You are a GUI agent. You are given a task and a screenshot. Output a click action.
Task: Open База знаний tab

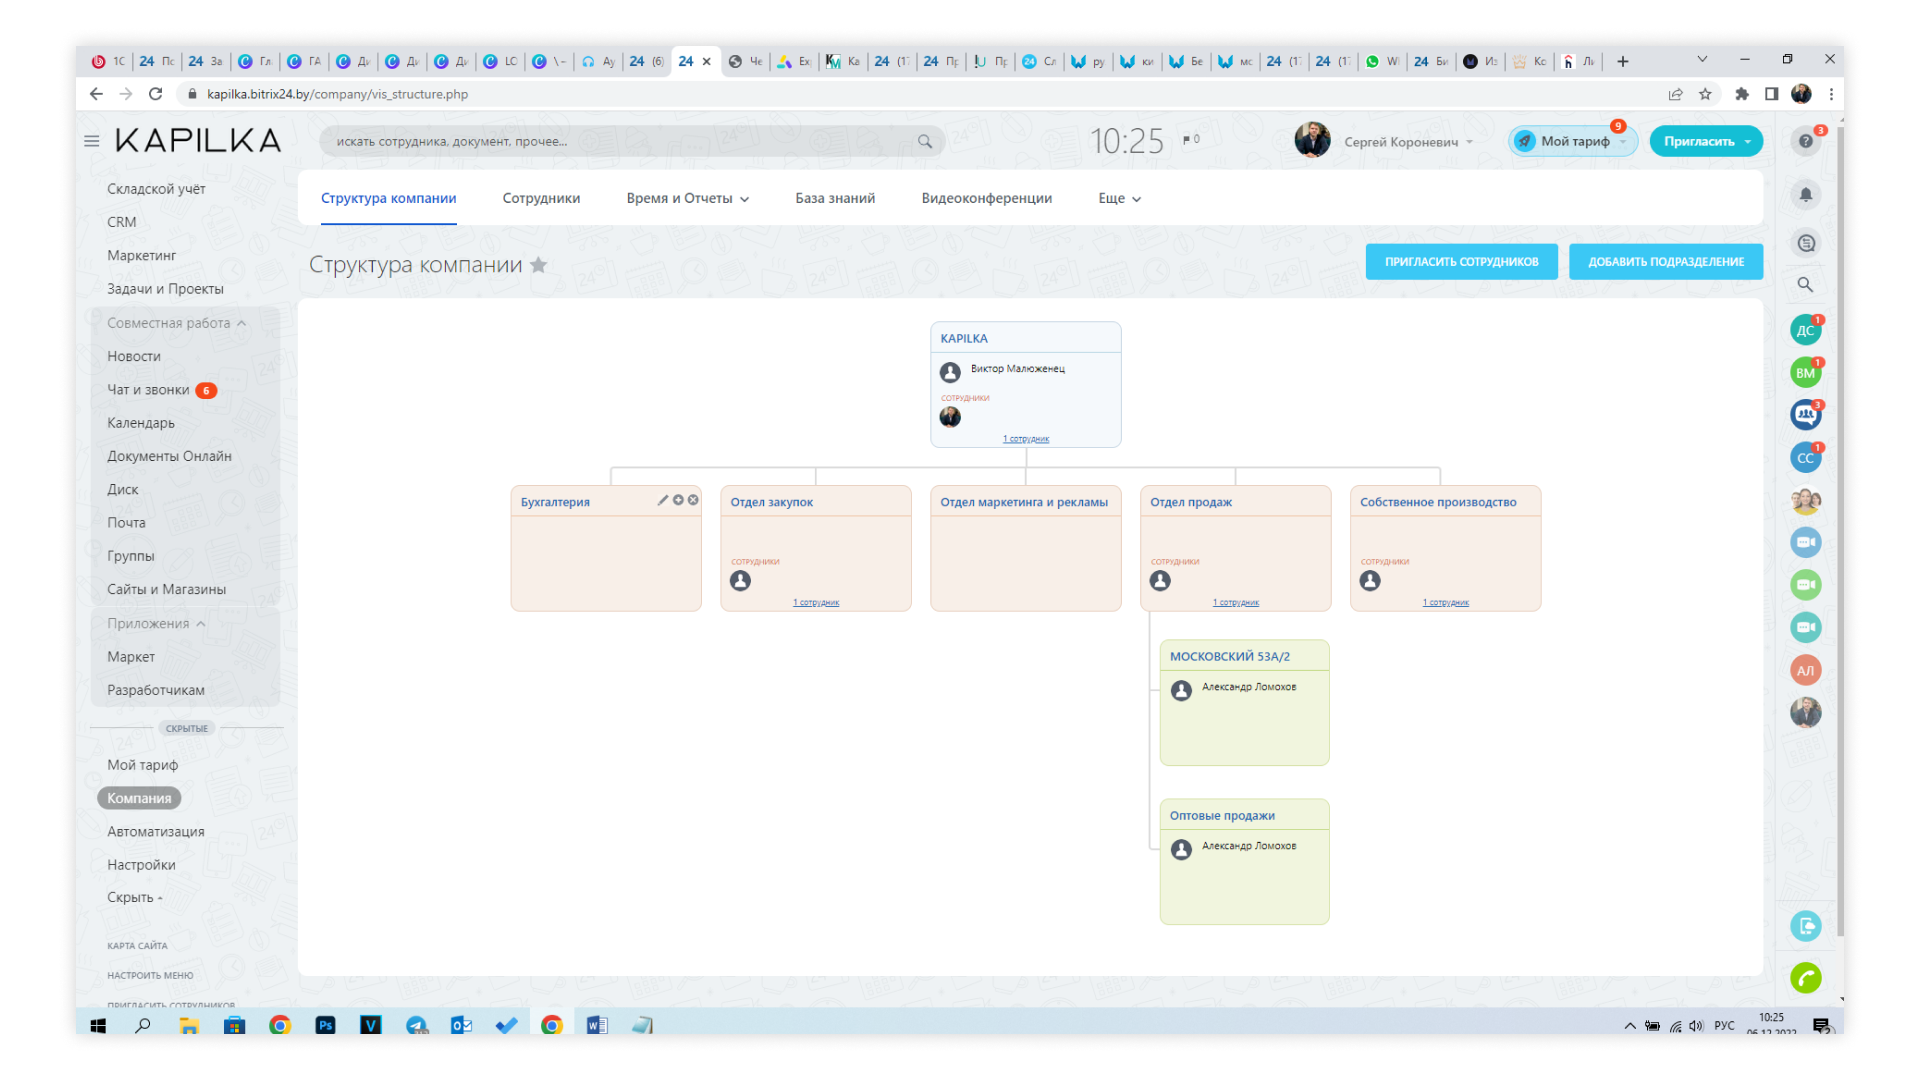click(x=835, y=198)
